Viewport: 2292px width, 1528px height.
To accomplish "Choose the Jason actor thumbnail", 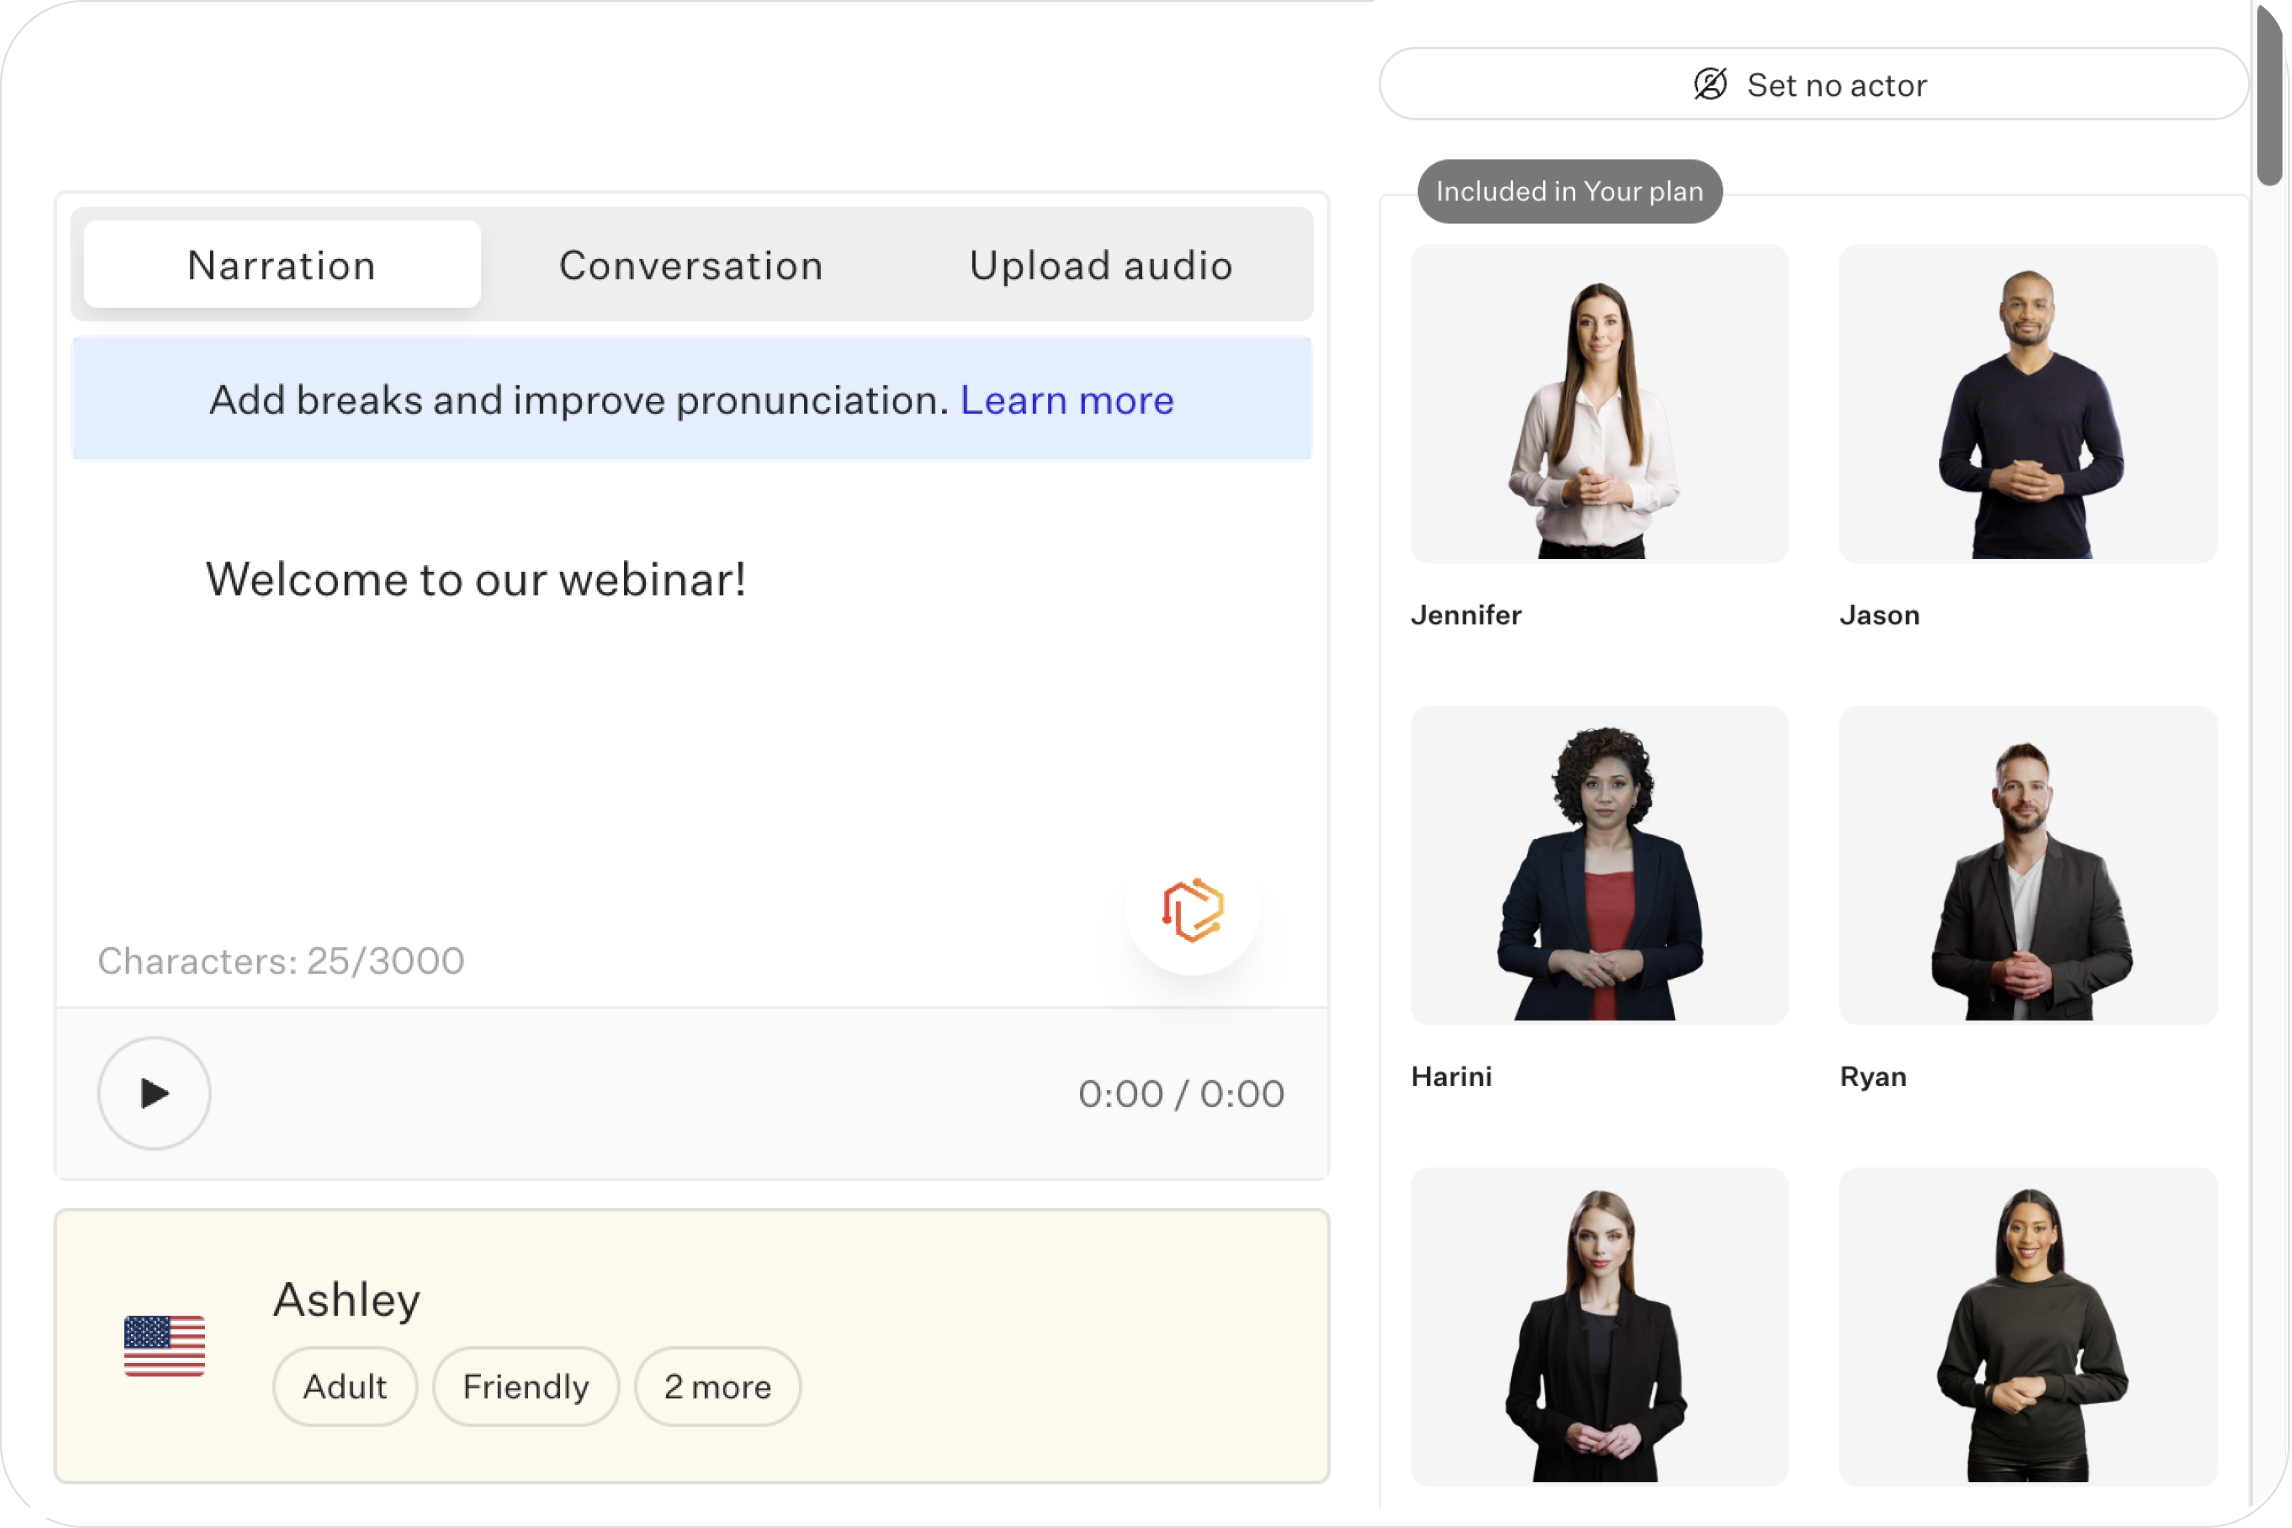I will [2027, 404].
